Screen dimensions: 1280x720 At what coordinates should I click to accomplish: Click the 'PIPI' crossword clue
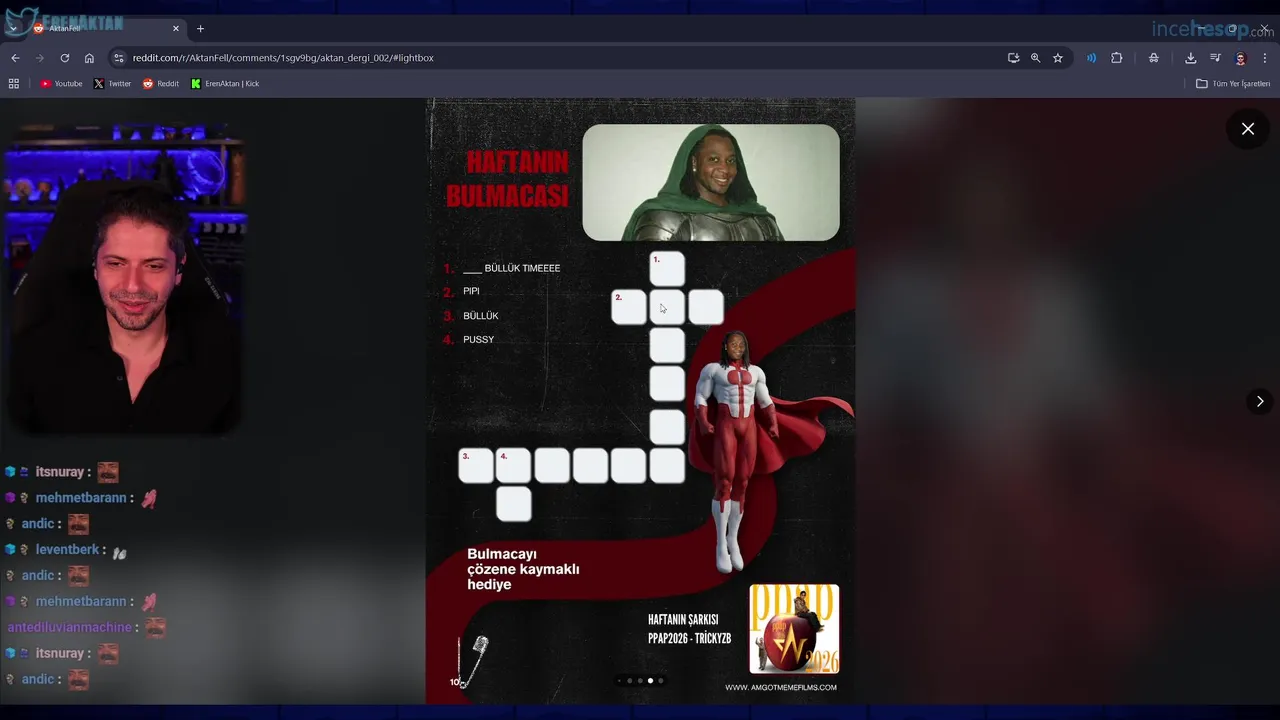click(x=471, y=291)
